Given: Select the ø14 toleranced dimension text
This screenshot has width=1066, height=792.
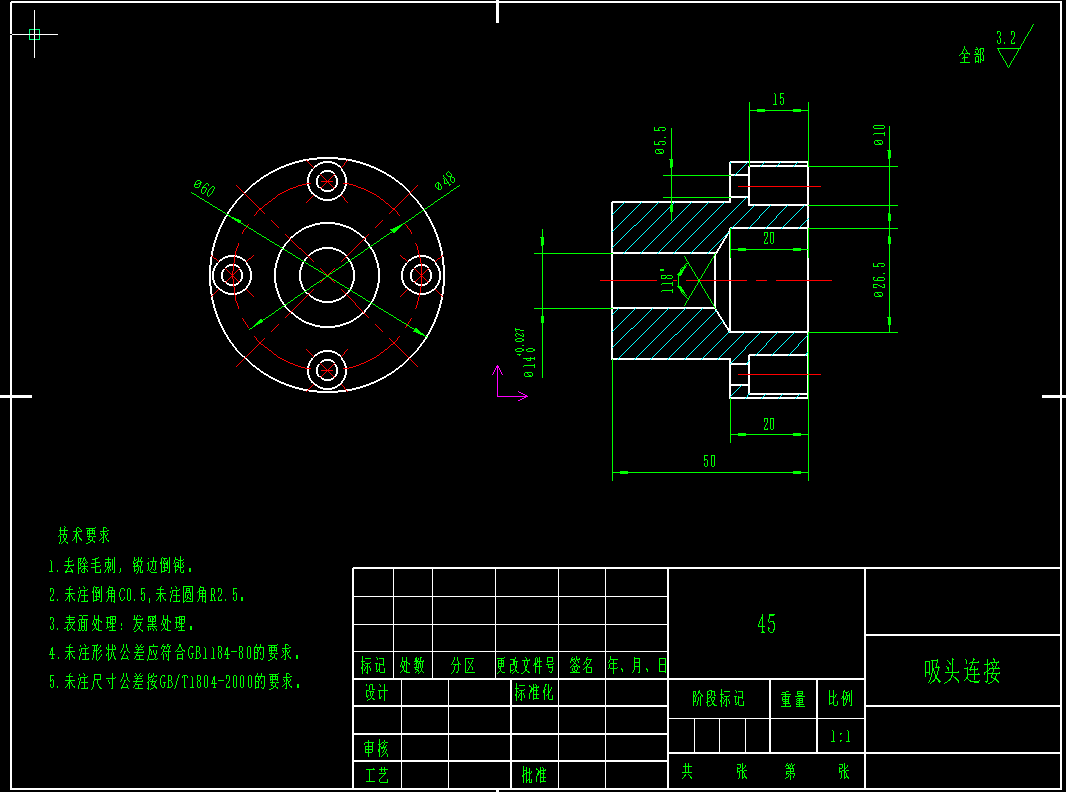Looking at the screenshot, I should (x=526, y=354).
